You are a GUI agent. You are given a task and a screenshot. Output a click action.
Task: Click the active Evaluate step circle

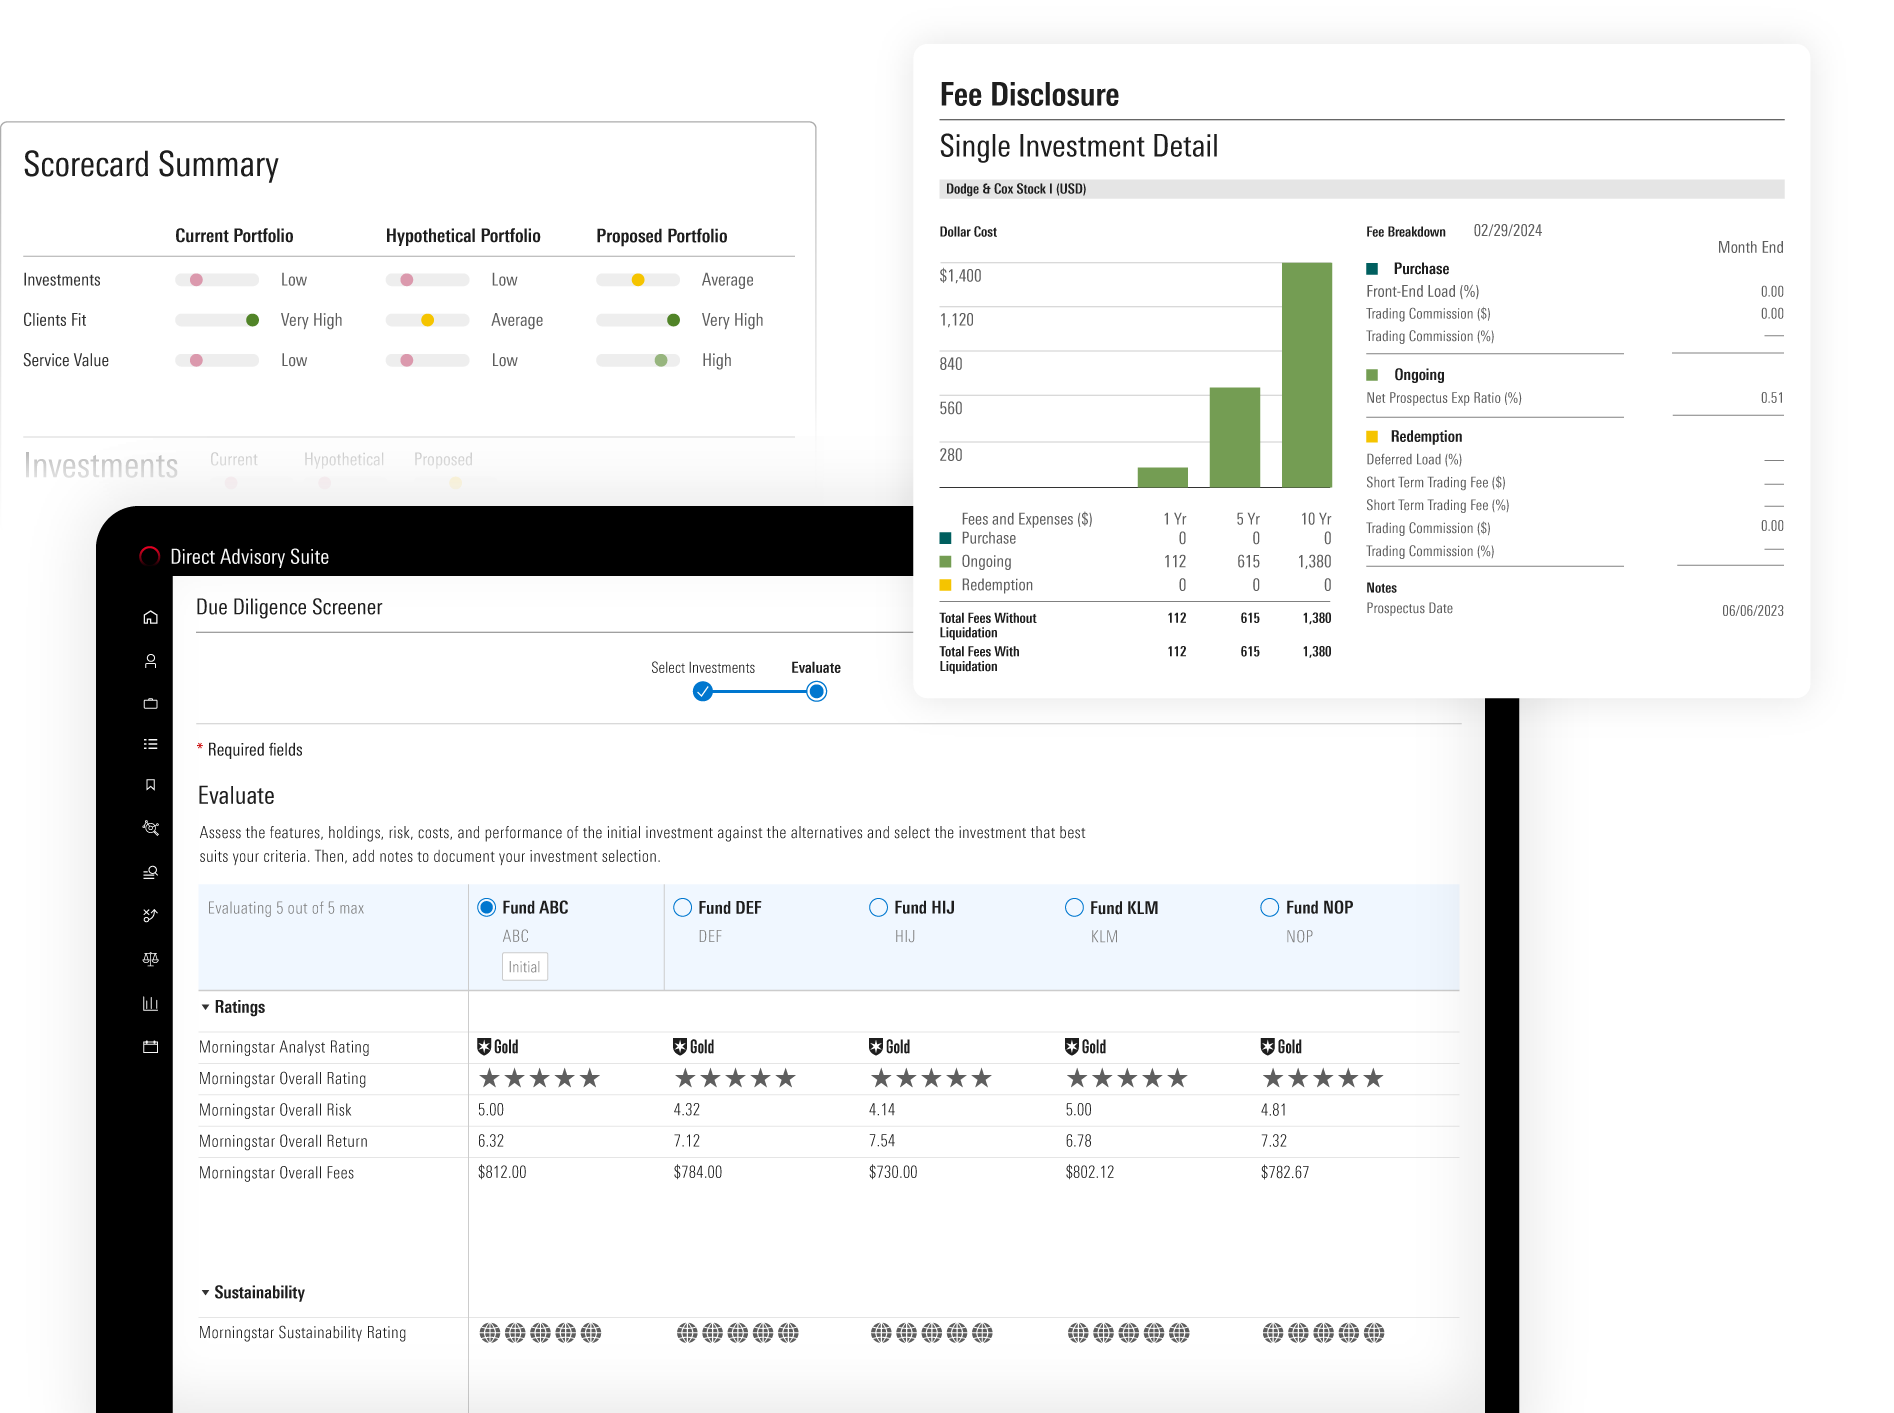click(x=817, y=691)
